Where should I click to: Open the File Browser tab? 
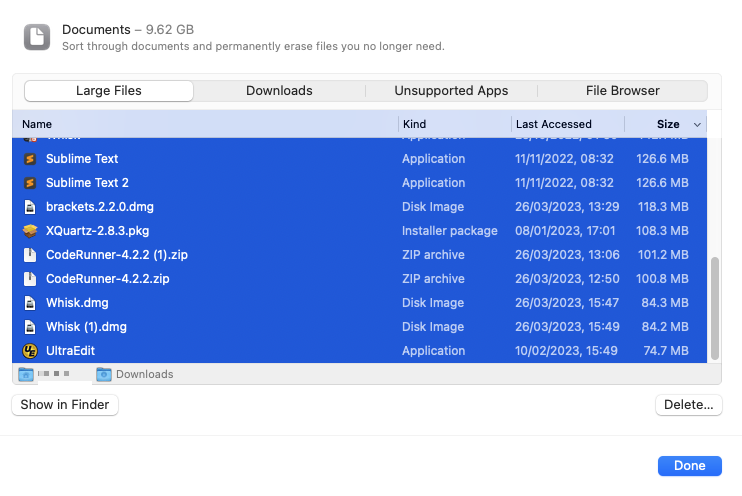[622, 91]
